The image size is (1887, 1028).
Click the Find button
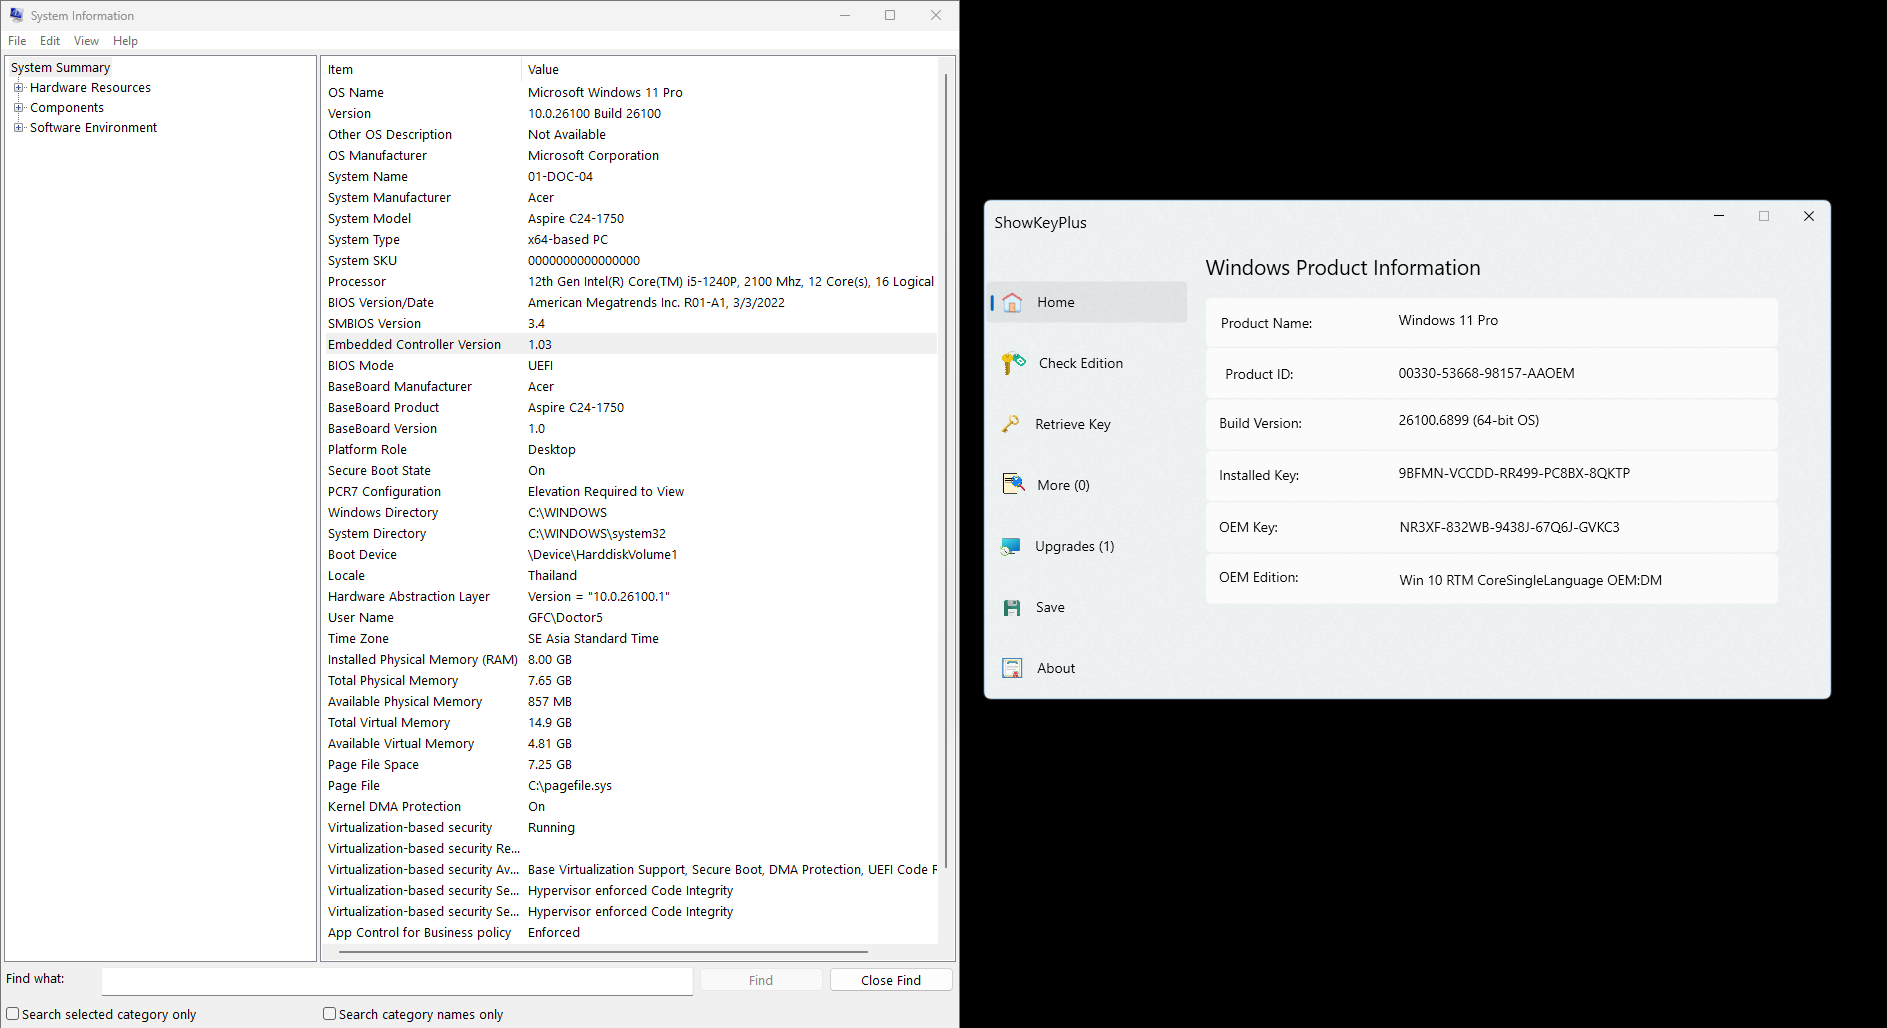(760, 980)
